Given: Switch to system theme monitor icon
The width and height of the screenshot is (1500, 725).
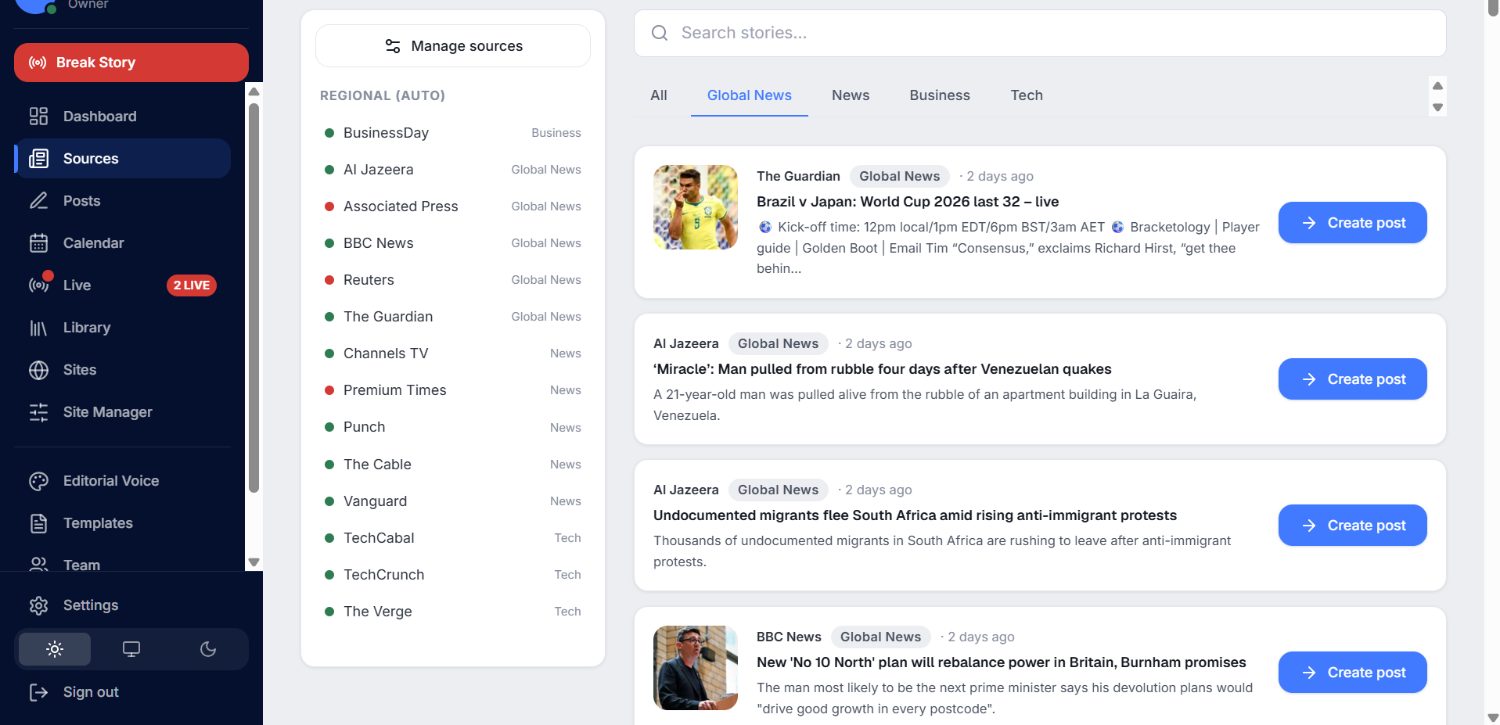Looking at the screenshot, I should click(x=131, y=649).
